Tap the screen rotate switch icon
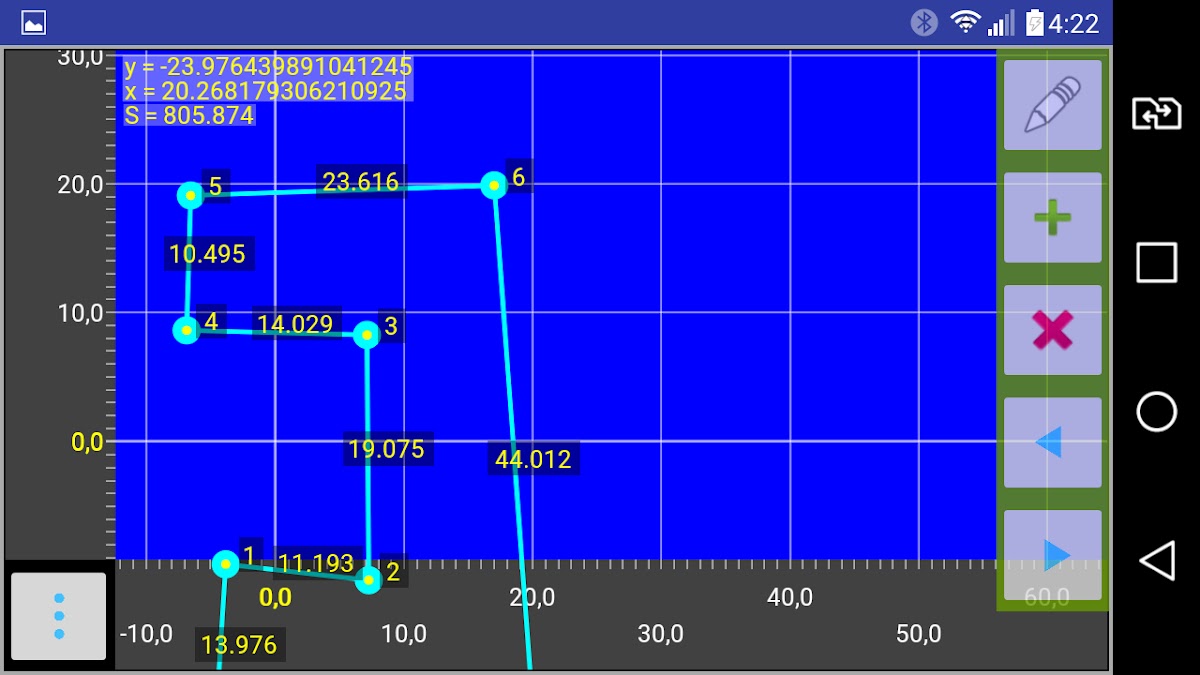Screen dimensions: 1200x675 point(1156,114)
